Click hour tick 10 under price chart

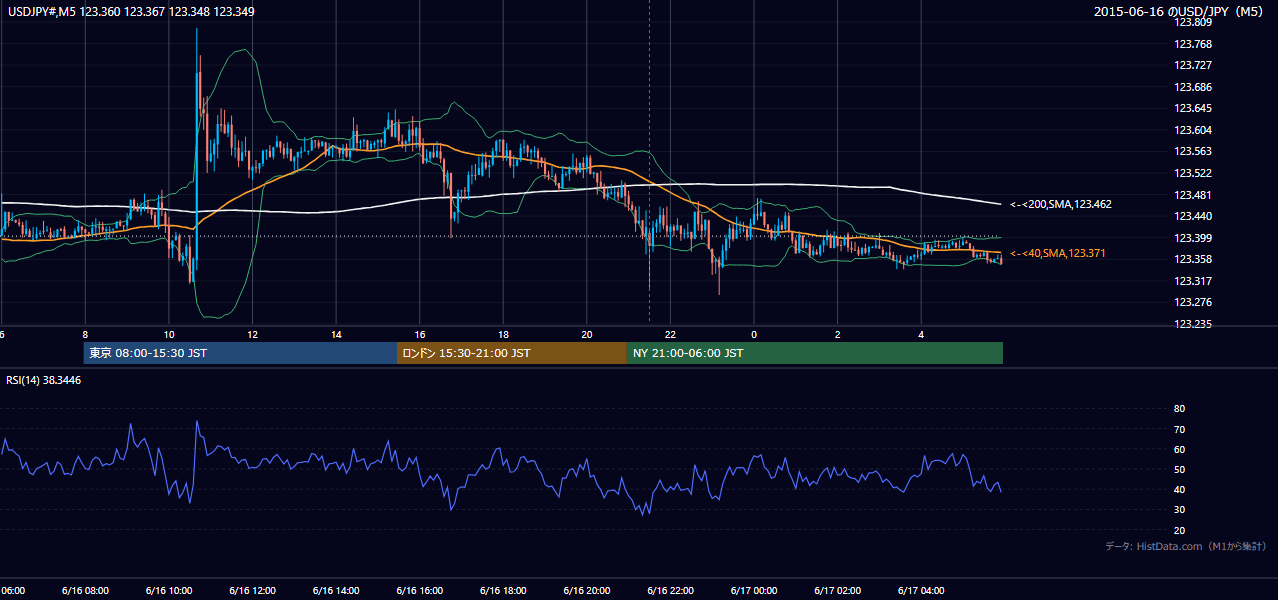click(x=168, y=334)
